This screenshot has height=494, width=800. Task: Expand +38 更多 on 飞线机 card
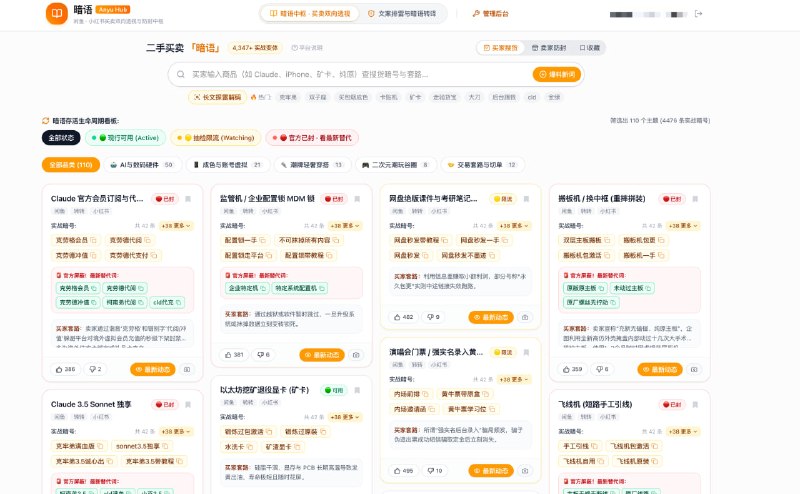[683, 431]
